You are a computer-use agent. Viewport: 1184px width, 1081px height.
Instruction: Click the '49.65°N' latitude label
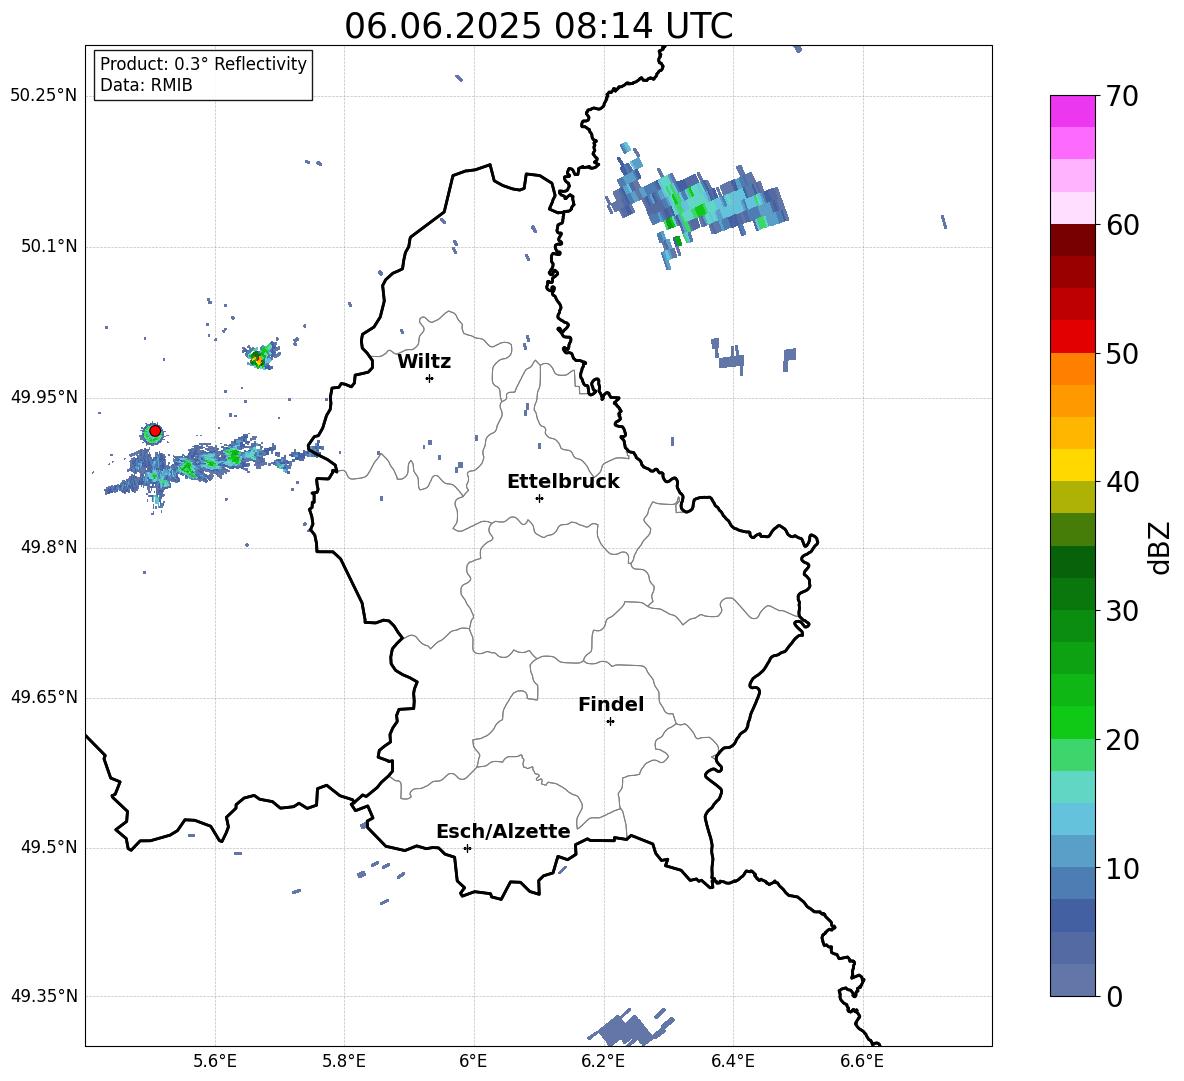(44, 697)
